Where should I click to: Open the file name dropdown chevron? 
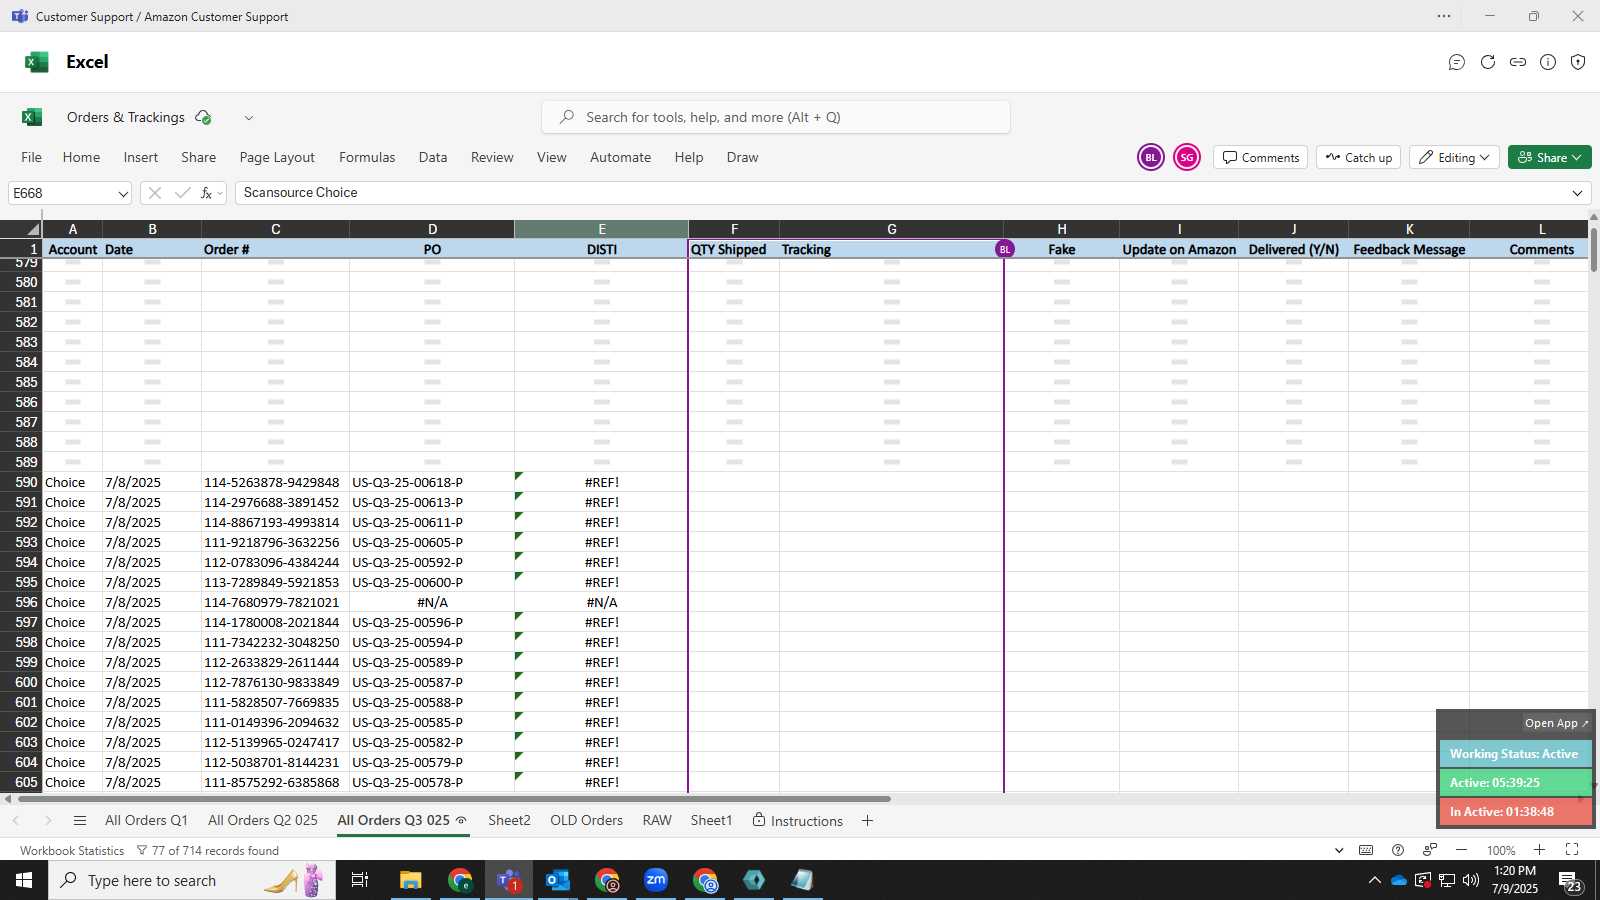click(249, 118)
